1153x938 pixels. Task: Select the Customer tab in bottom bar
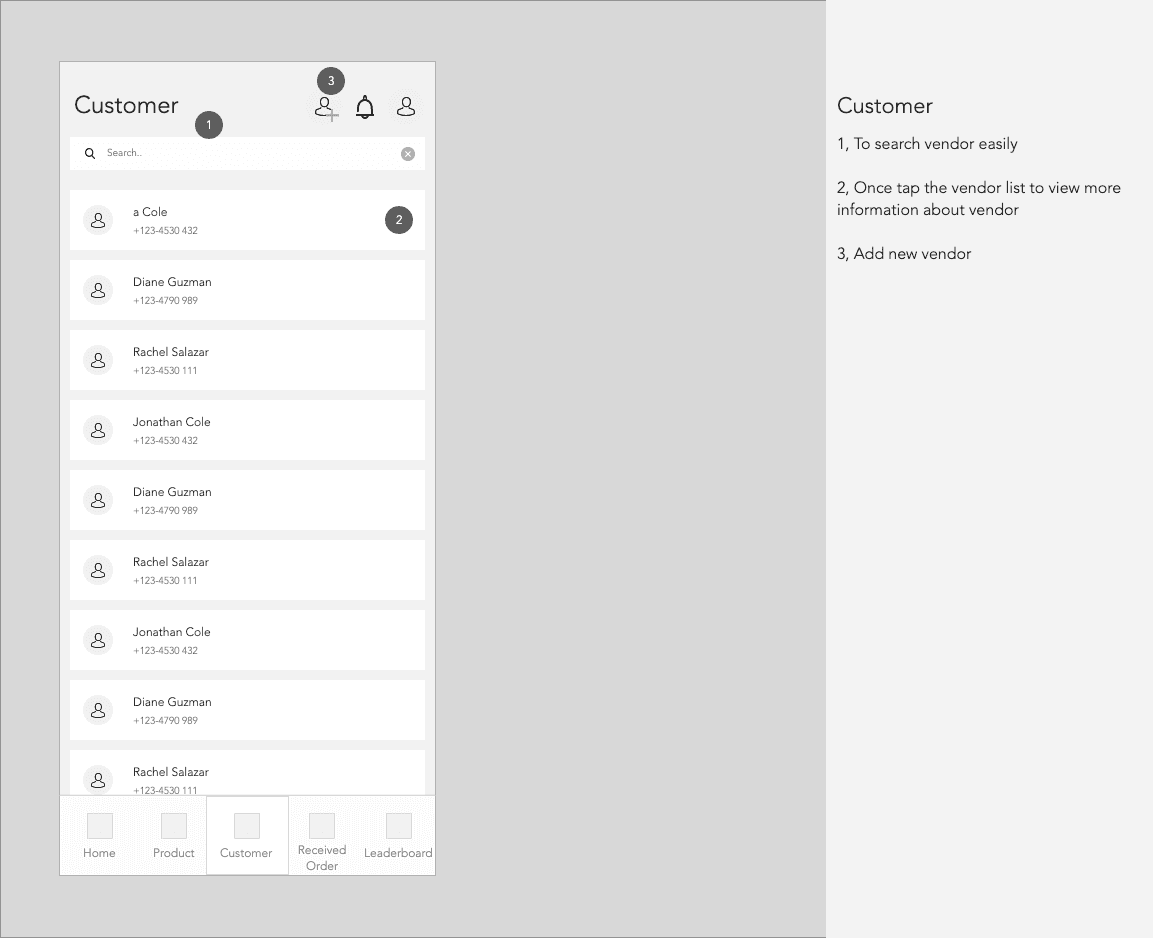point(247,837)
